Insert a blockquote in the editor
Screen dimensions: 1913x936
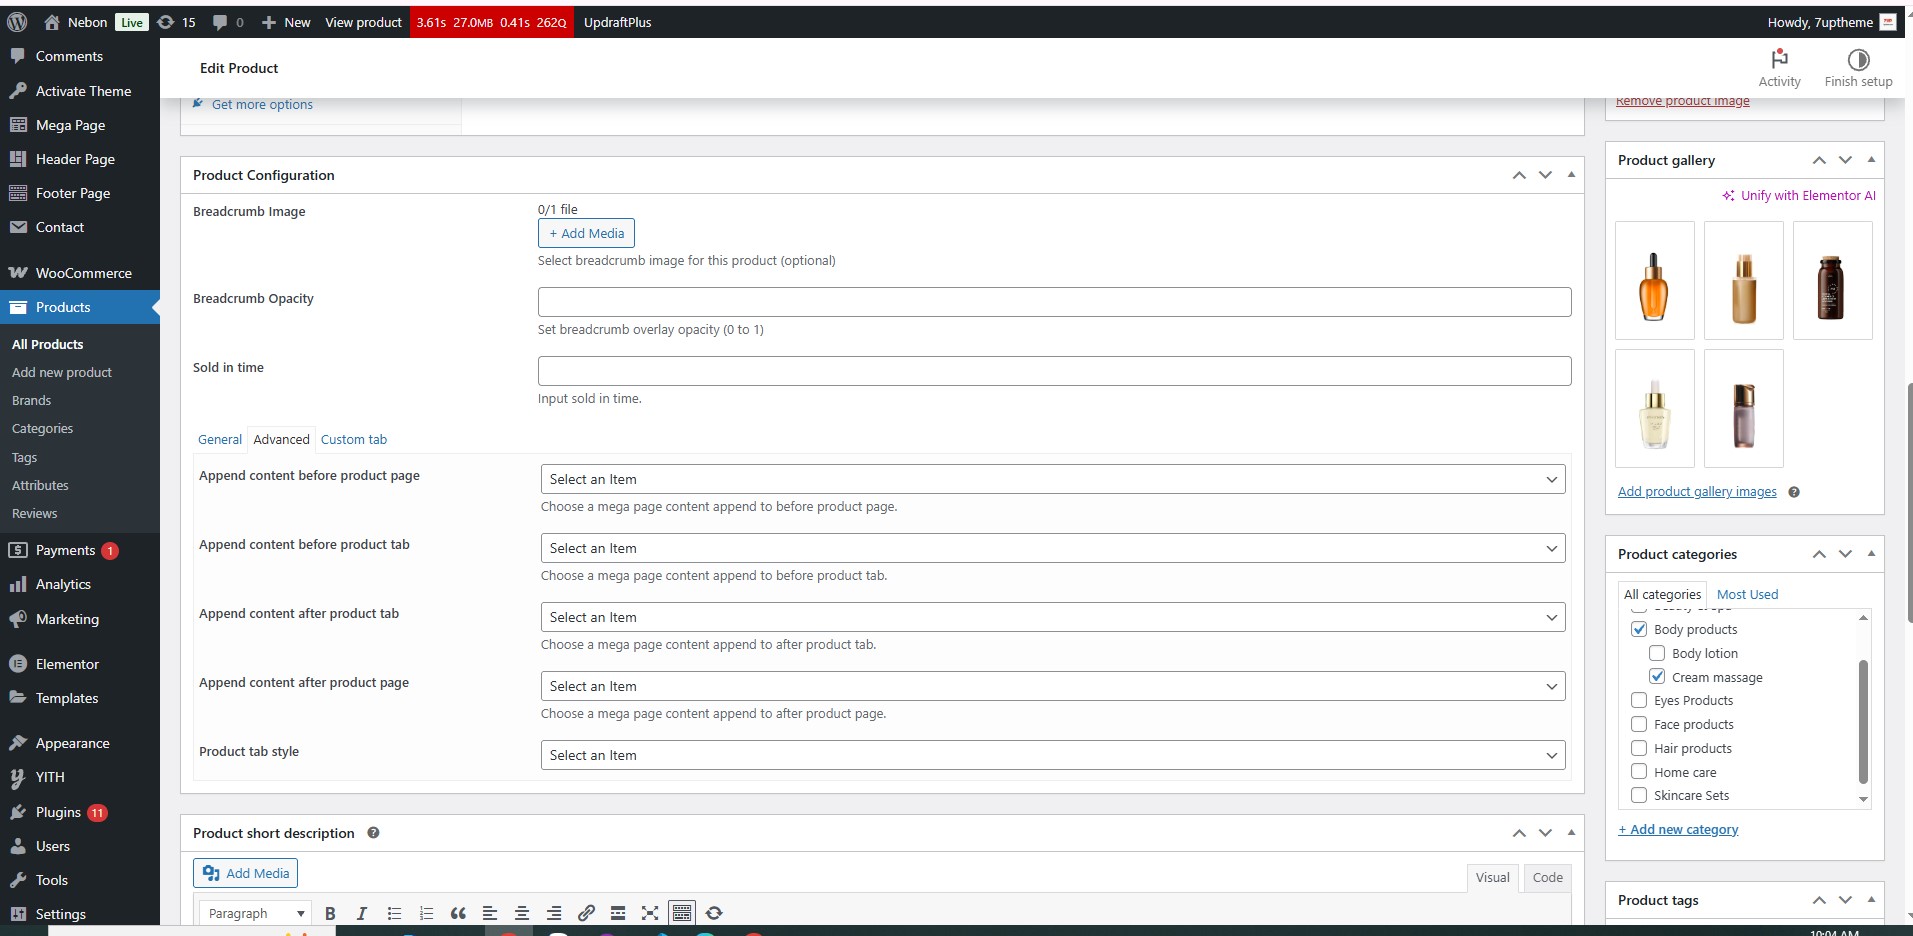(x=458, y=913)
